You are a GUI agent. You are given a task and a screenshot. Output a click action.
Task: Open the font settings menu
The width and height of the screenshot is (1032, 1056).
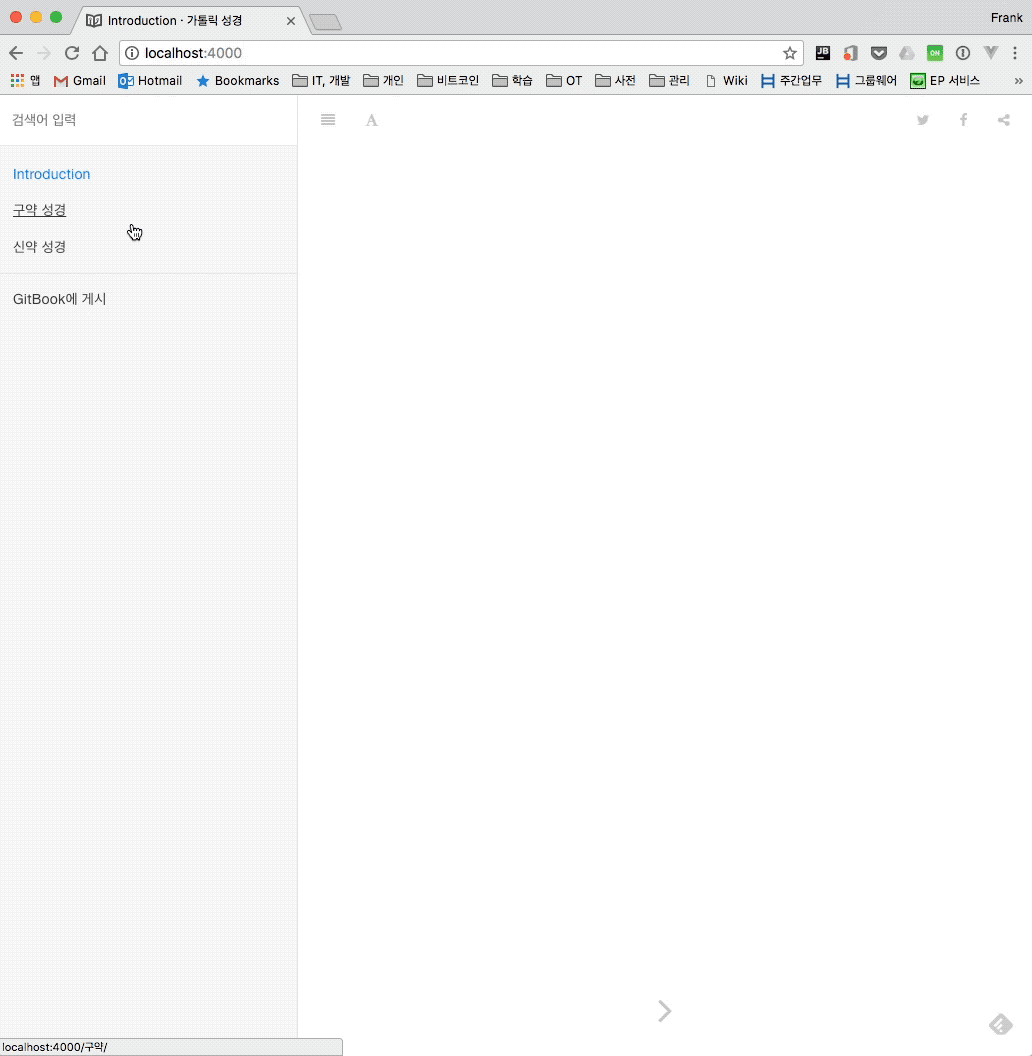tap(372, 120)
